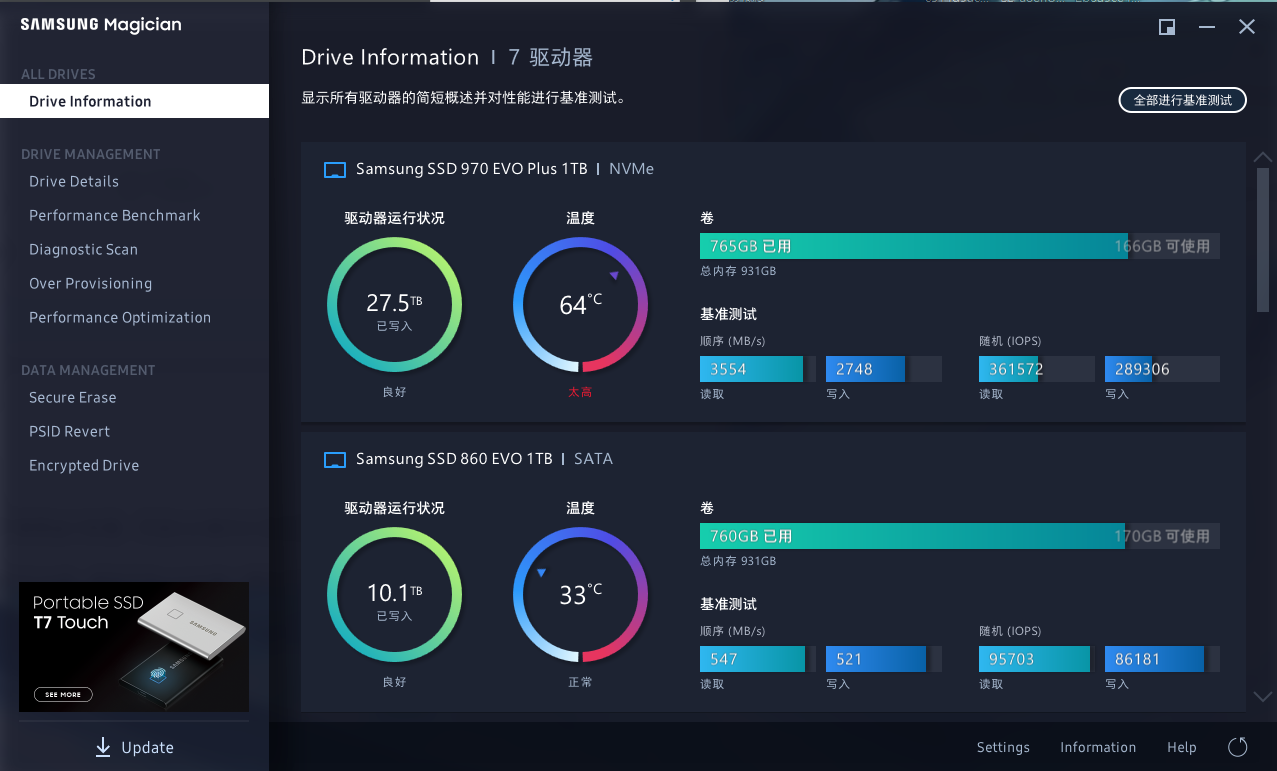Image resolution: width=1277 pixels, height=771 pixels.
Task: Click the 860 EVO 760GB volume bar
Action: pyautogui.click(x=960, y=536)
